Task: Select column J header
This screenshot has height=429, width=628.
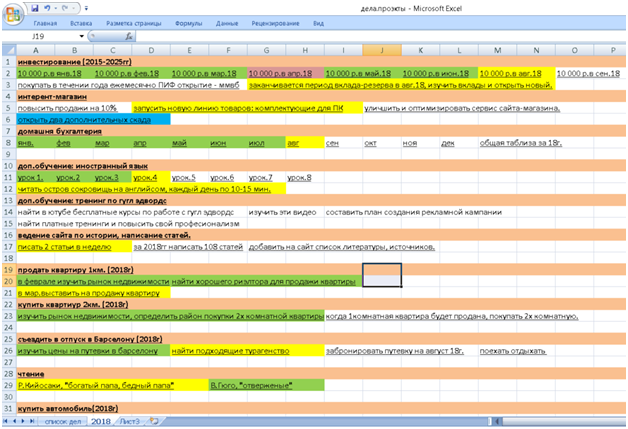Action: click(x=382, y=50)
